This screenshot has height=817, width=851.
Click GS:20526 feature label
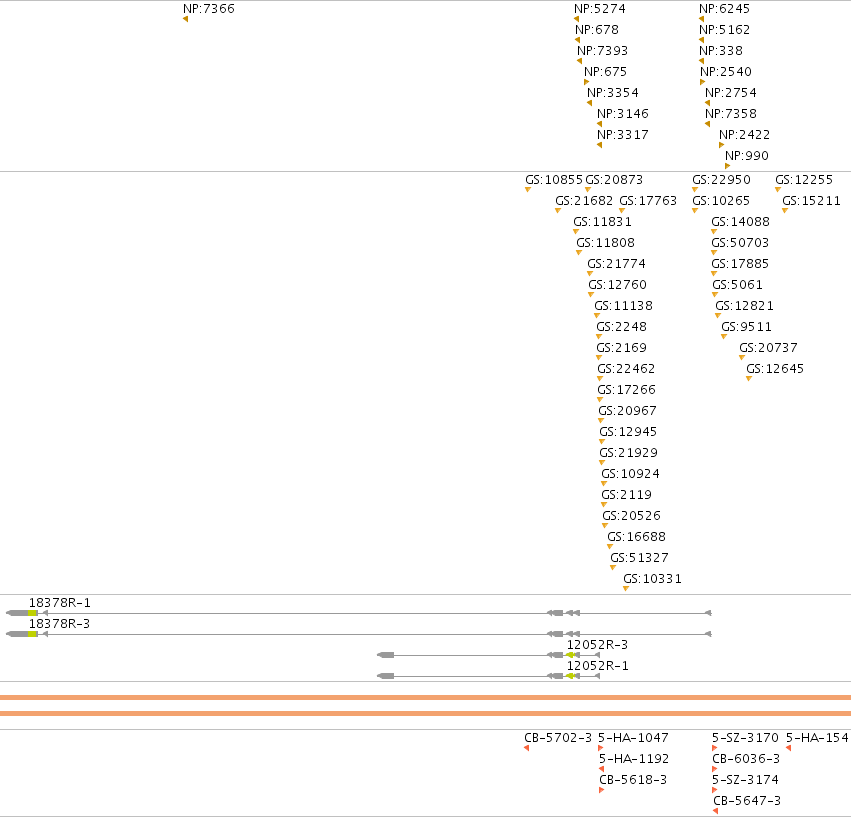tap(632, 516)
